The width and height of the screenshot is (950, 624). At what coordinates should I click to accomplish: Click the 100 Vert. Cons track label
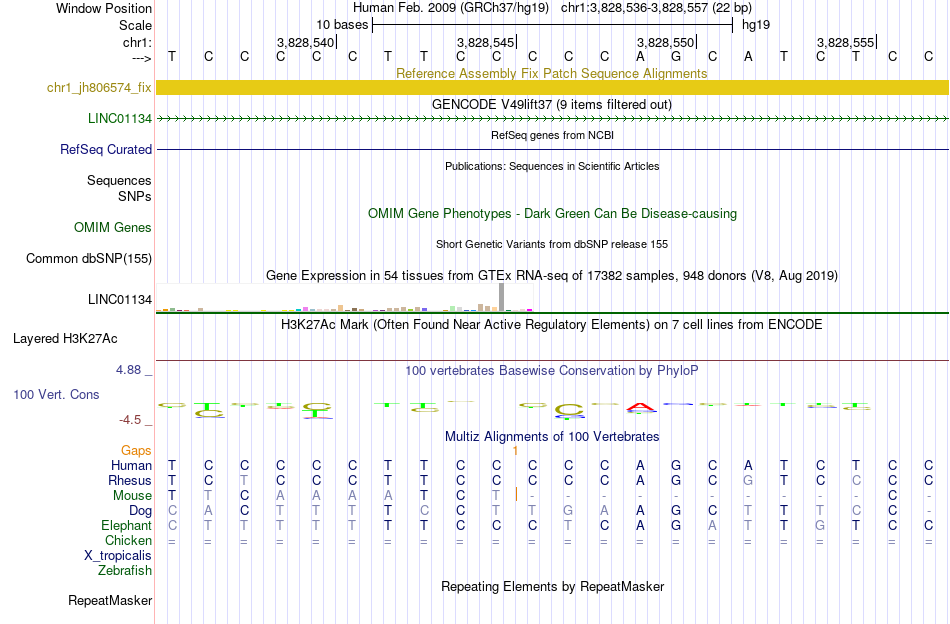coord(56,394)
